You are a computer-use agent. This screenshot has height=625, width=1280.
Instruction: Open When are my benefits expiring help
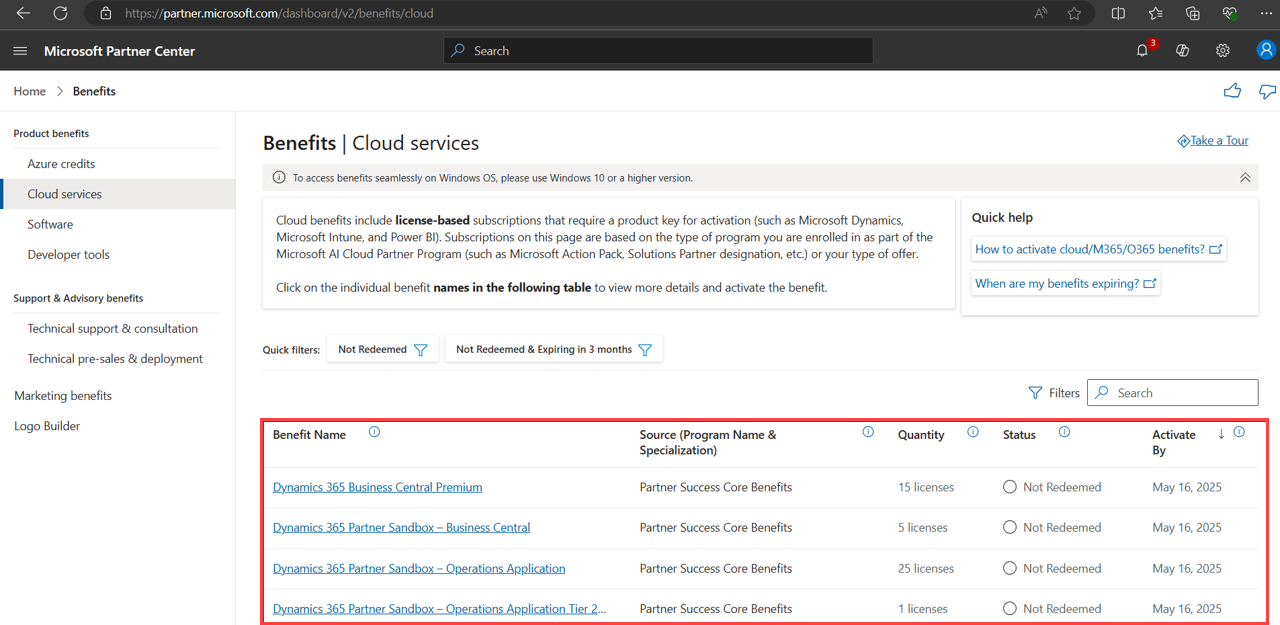1065,283
